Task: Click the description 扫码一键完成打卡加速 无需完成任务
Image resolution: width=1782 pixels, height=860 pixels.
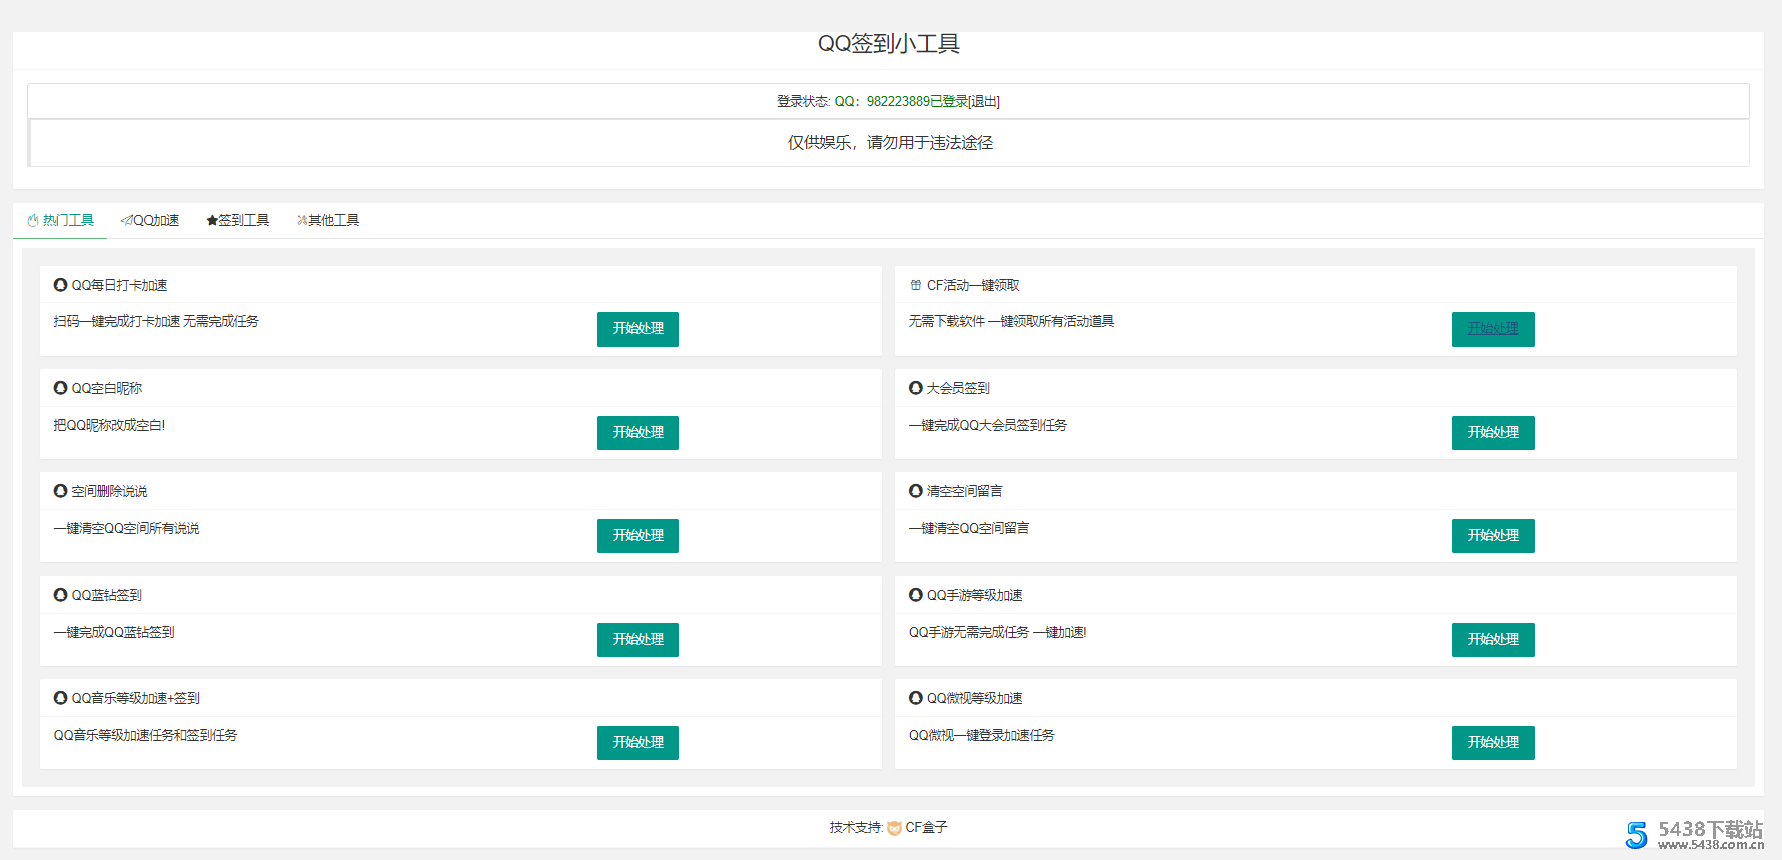Action: [x=156, y=321]
